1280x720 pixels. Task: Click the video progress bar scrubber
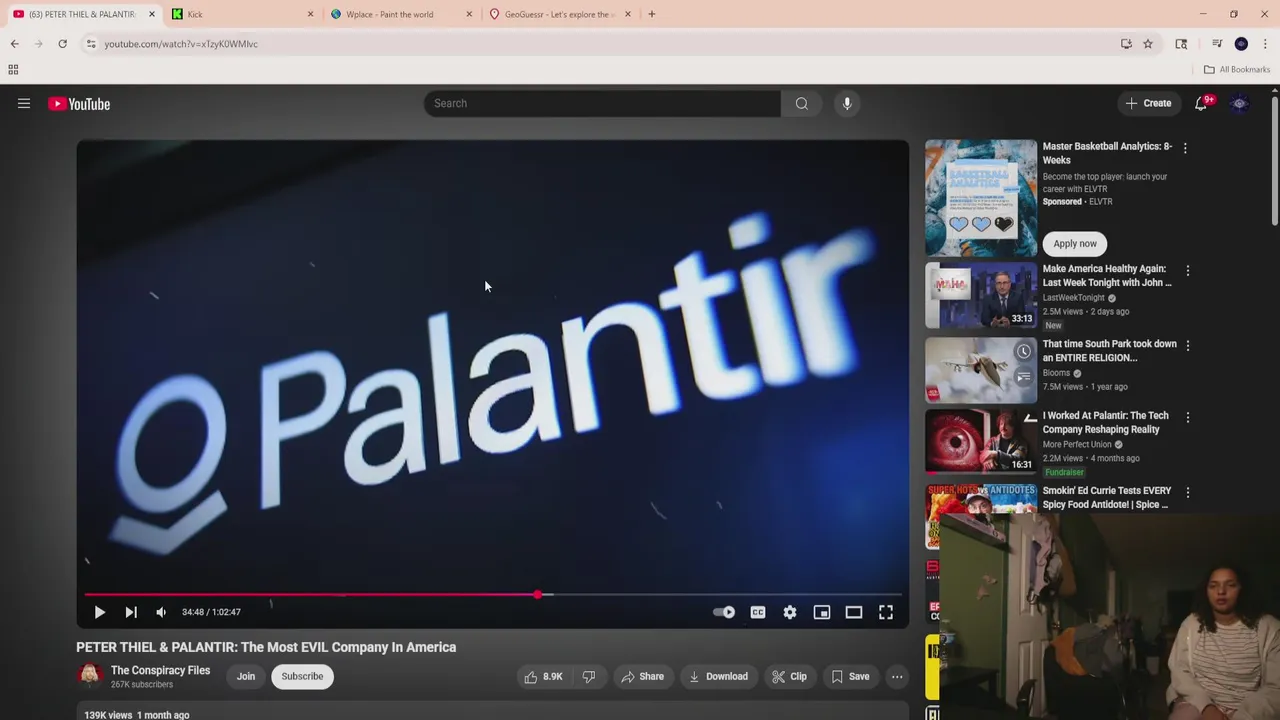(x=538, y=595)
